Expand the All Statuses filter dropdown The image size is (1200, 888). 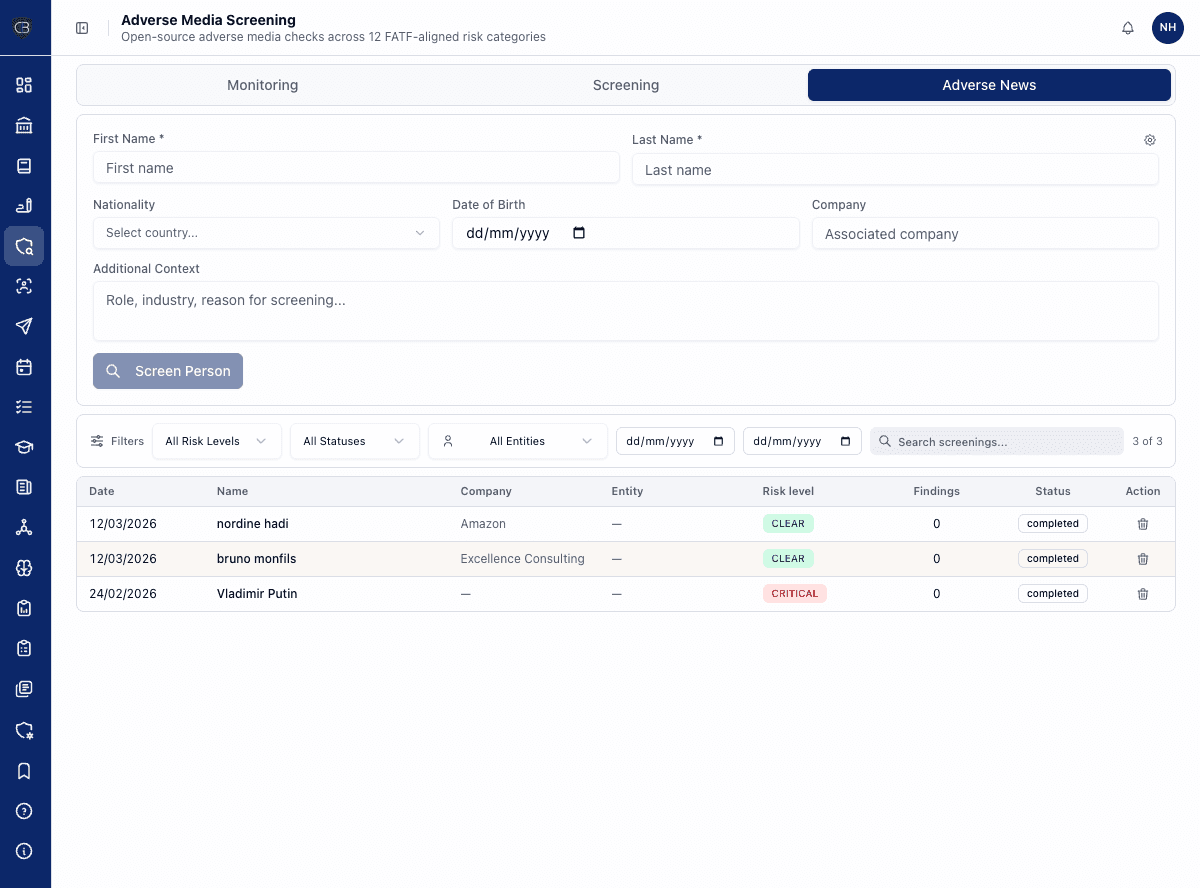[355, 440]
